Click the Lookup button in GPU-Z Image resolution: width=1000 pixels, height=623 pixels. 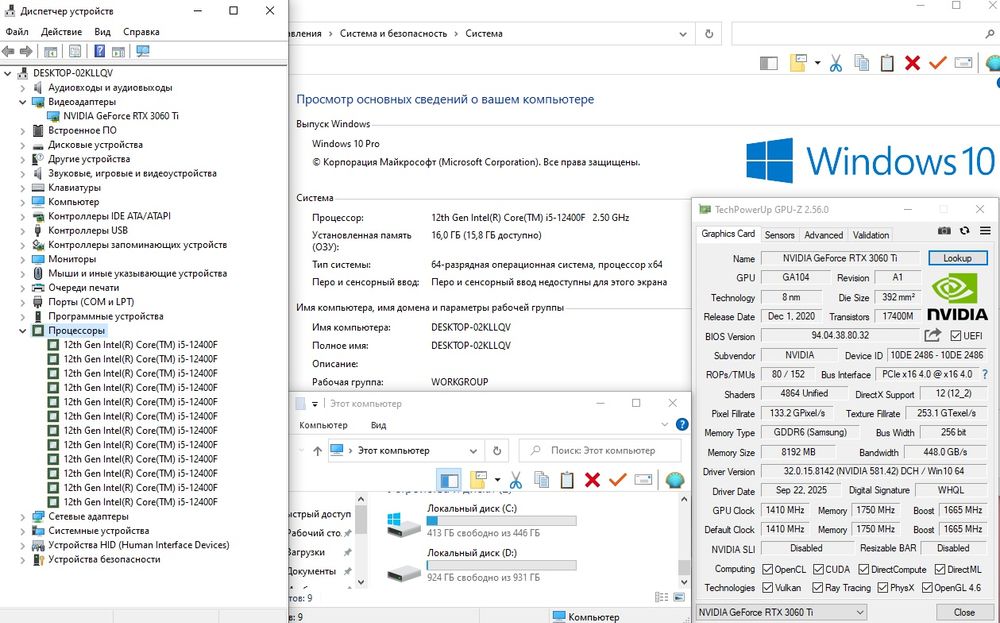(957, 258)
